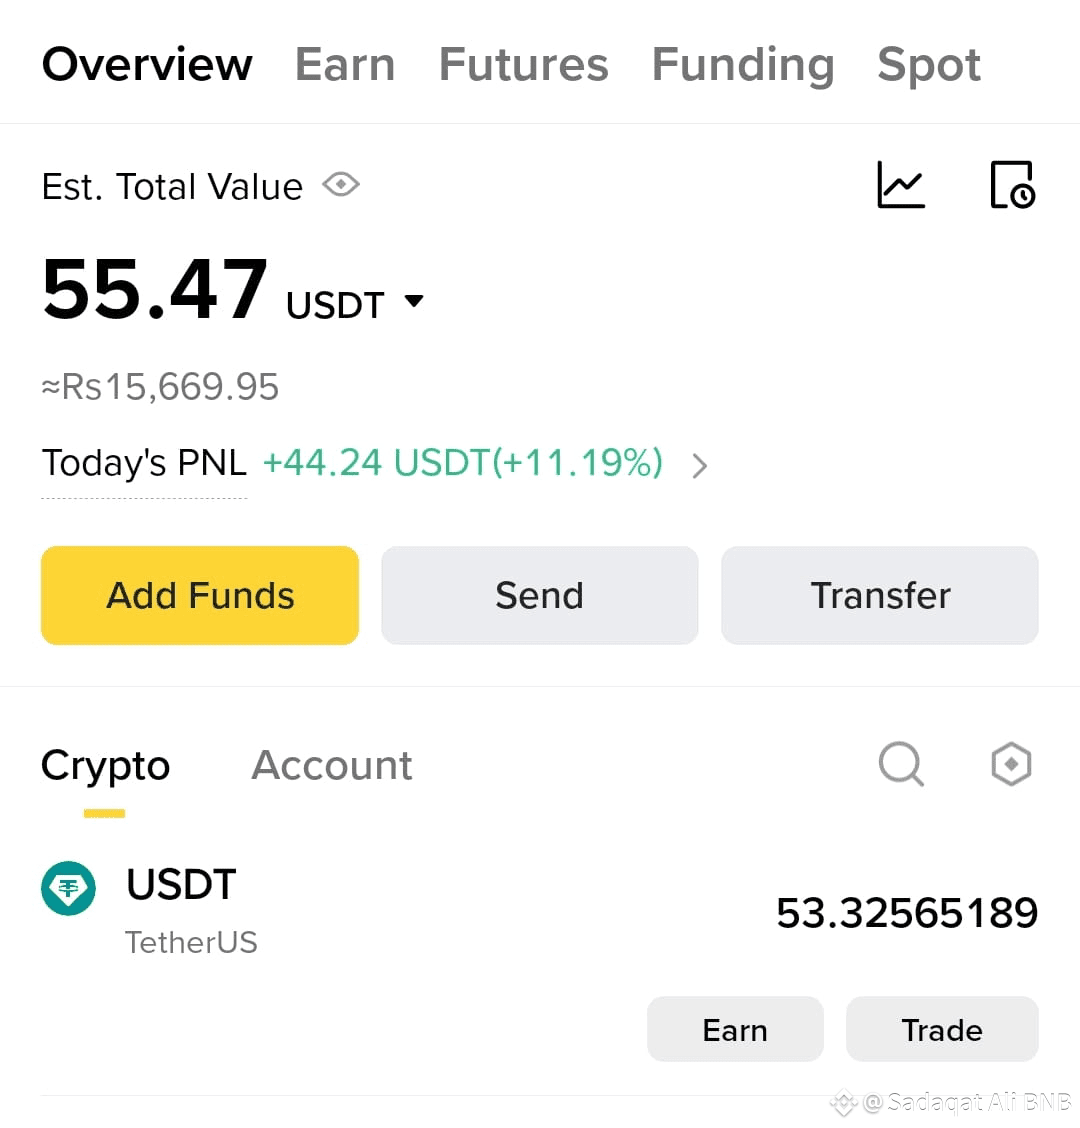The image size is (1080, 1128).
Task: Click Earn button under USDT
Action: [735, 1029]
